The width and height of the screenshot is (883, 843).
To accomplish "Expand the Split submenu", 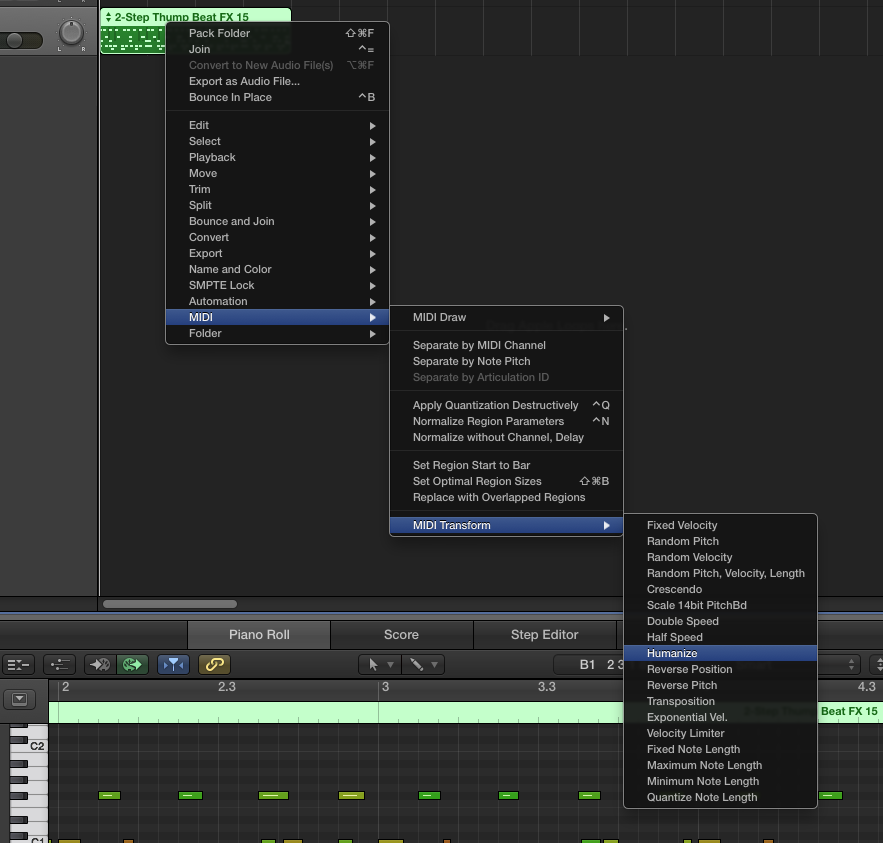I will point(277,205).
